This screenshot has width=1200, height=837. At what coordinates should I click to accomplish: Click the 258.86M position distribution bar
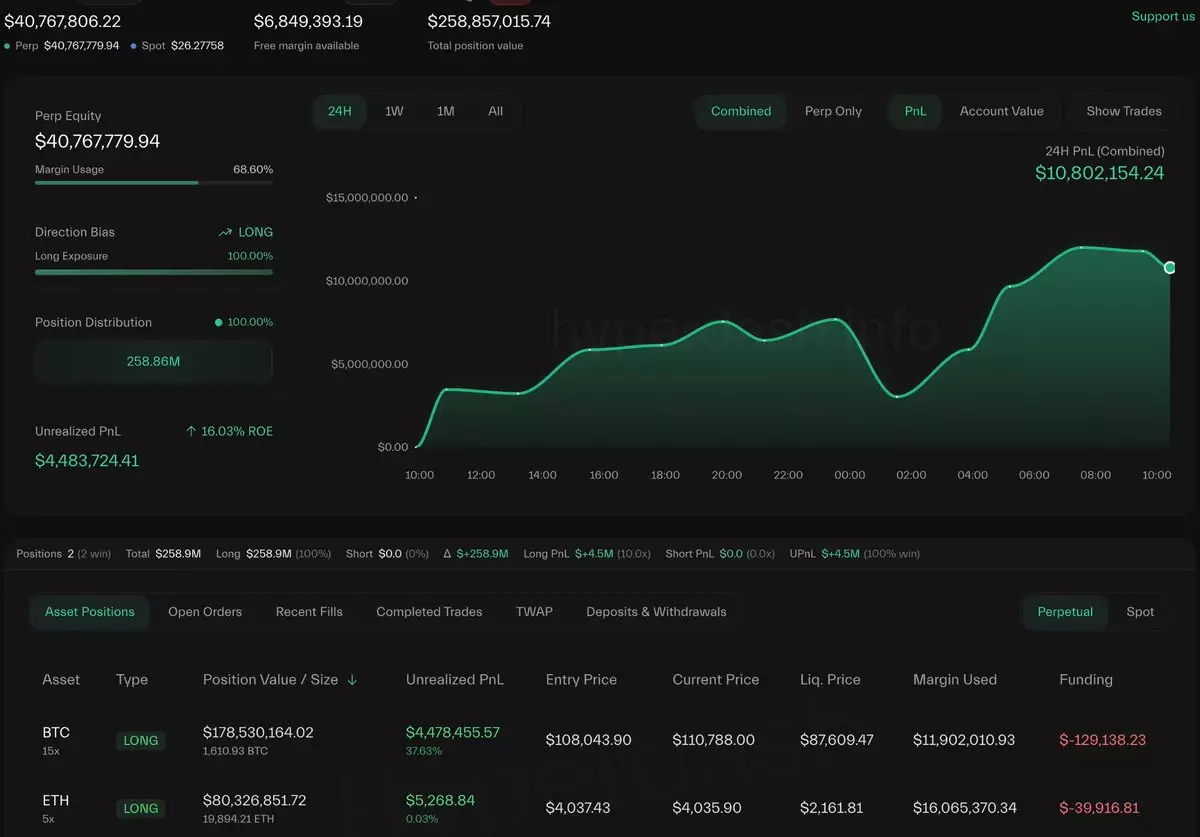[x=153, y=361]
